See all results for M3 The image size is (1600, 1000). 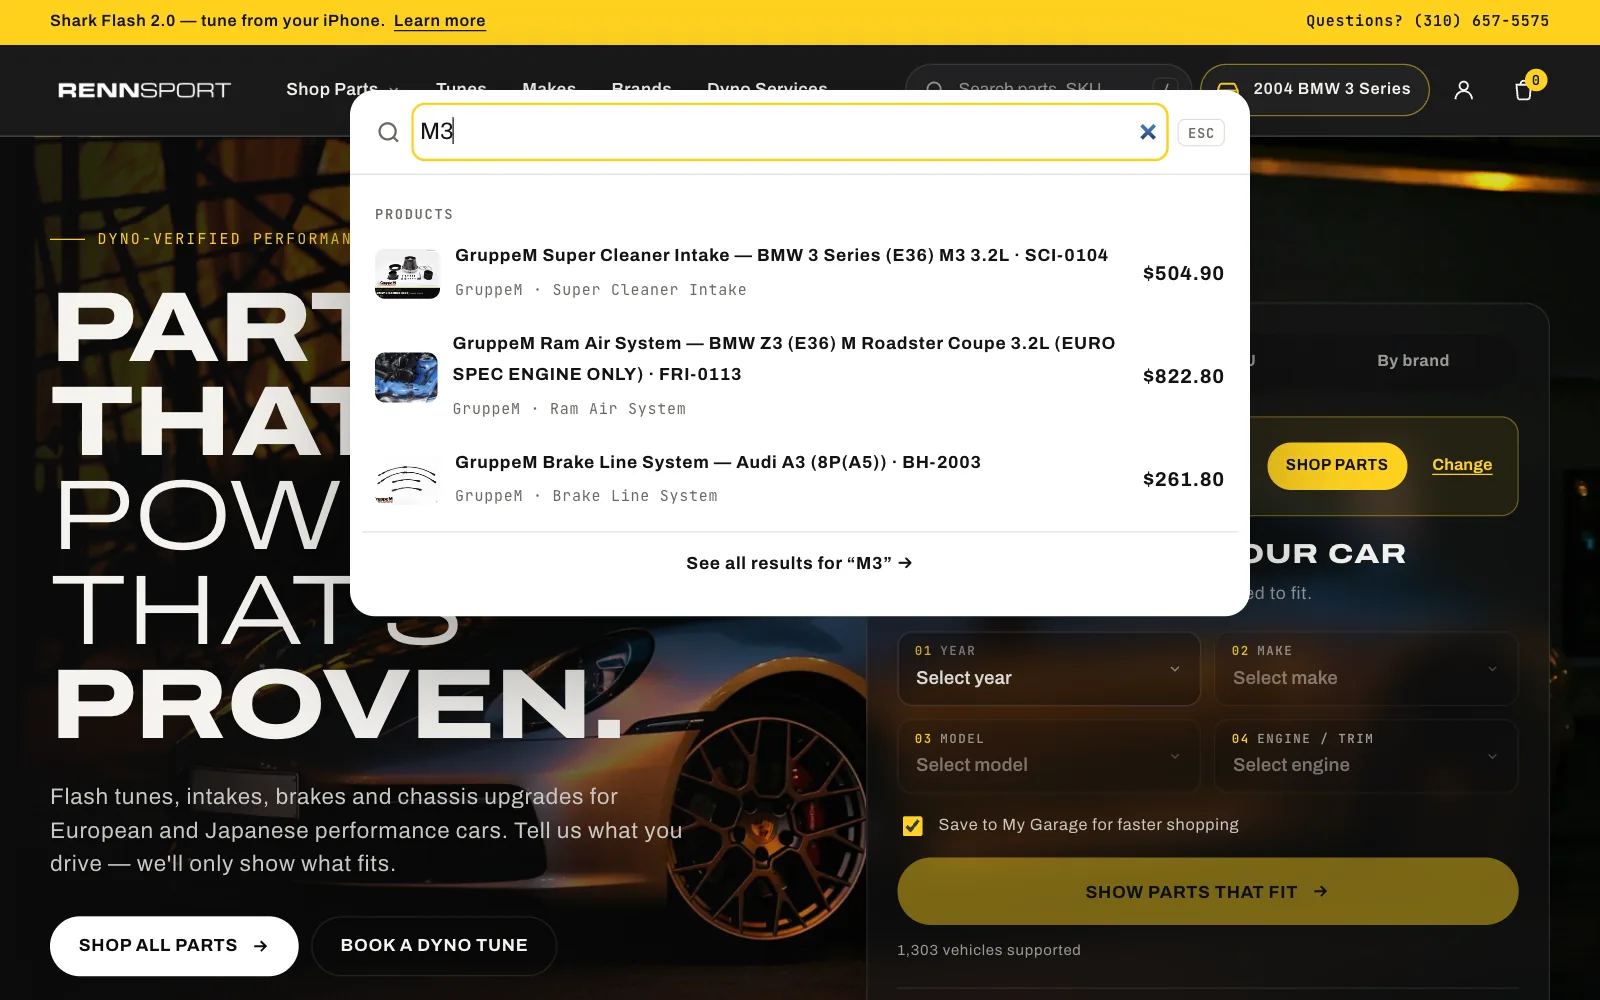coord(799,563)
